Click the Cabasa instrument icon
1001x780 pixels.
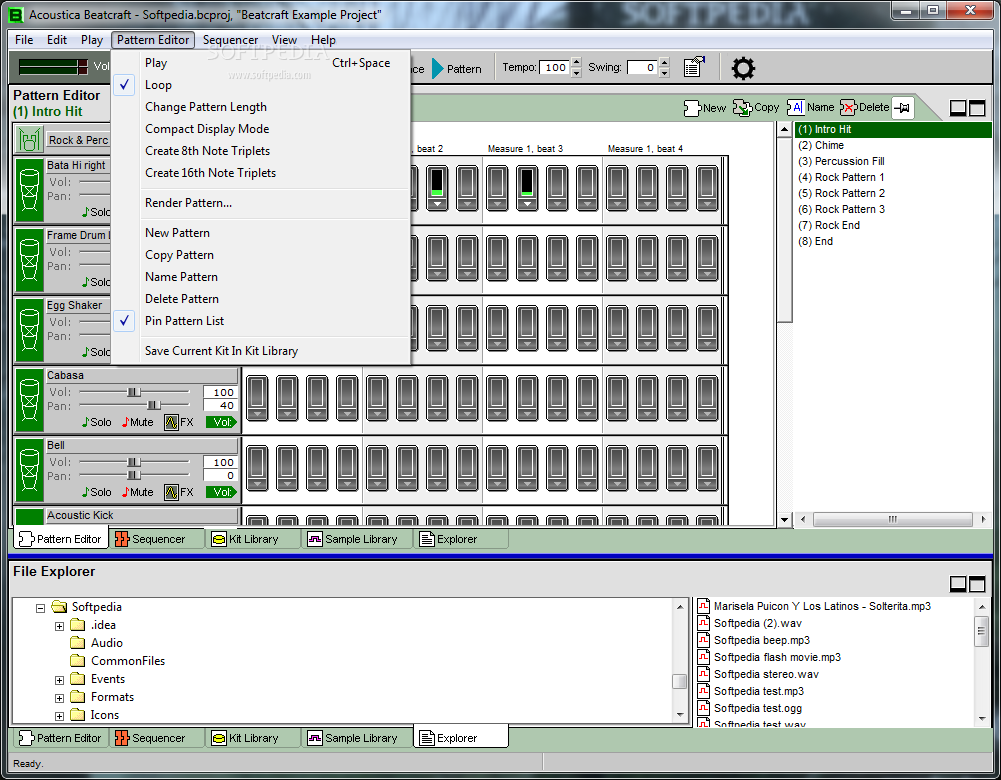click(x=29, y=400)
